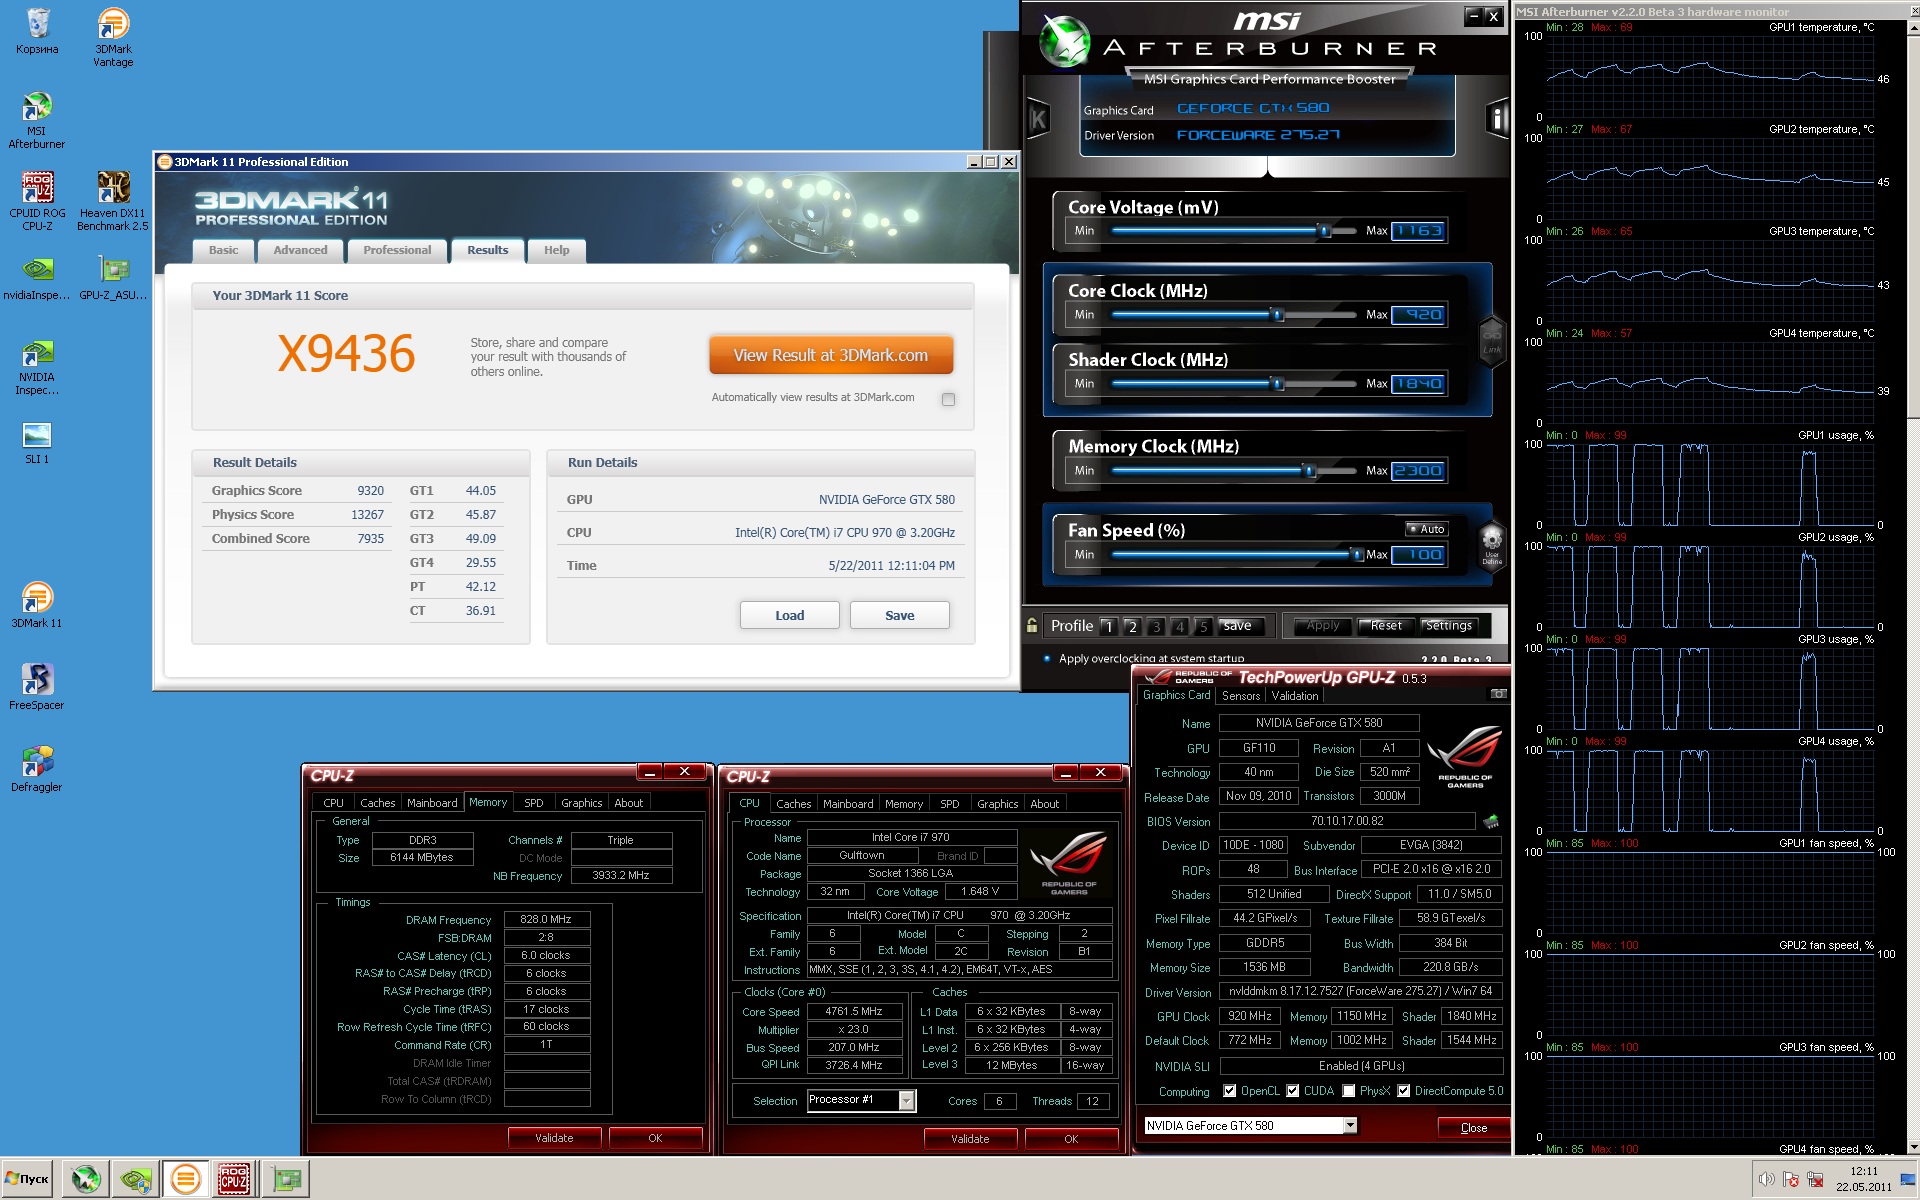Open 3DMark 11 desktop shortcut

(37, 605)
